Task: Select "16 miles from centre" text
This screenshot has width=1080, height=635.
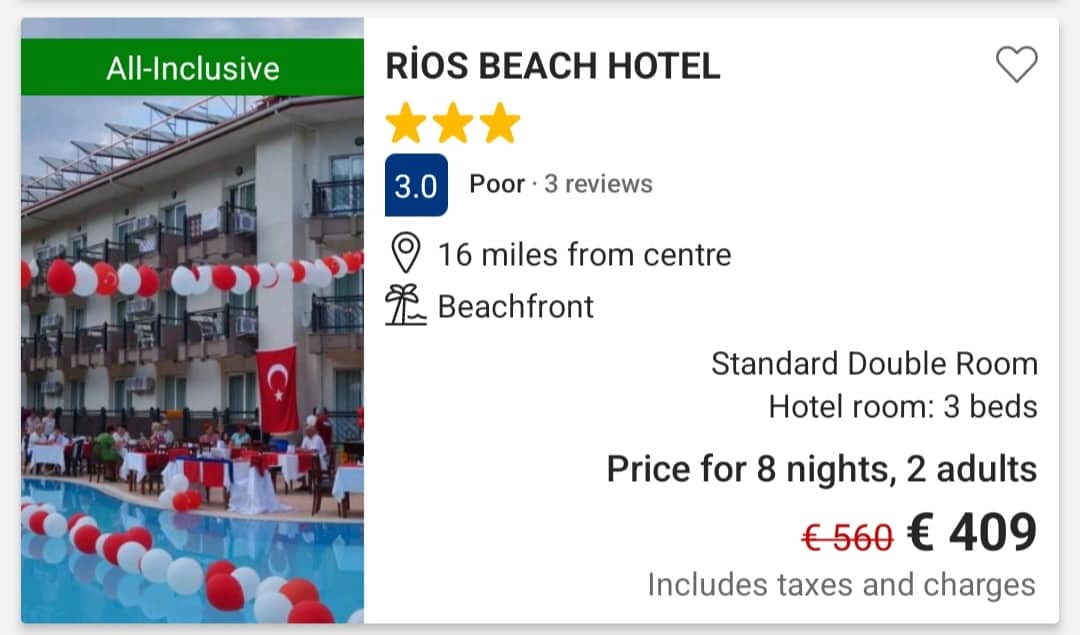Action: pos(584,255)
